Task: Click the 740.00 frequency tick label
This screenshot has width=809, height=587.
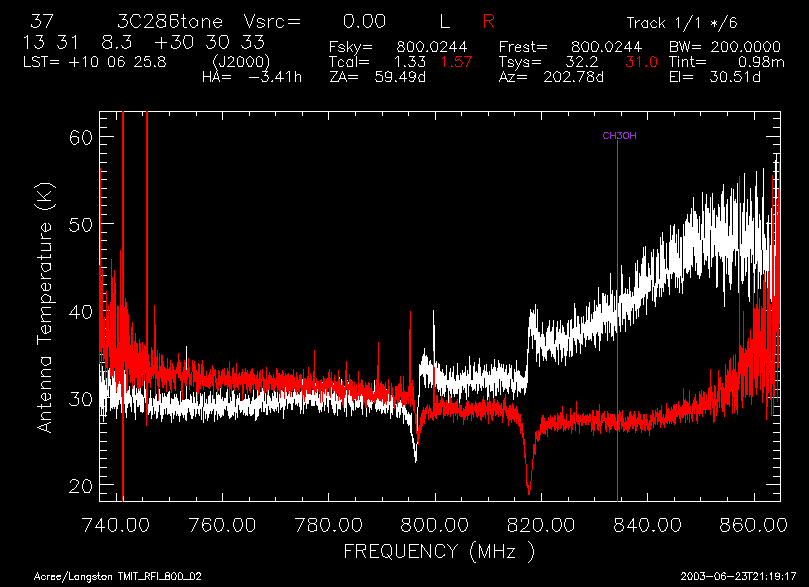Action: pos(116,525)
